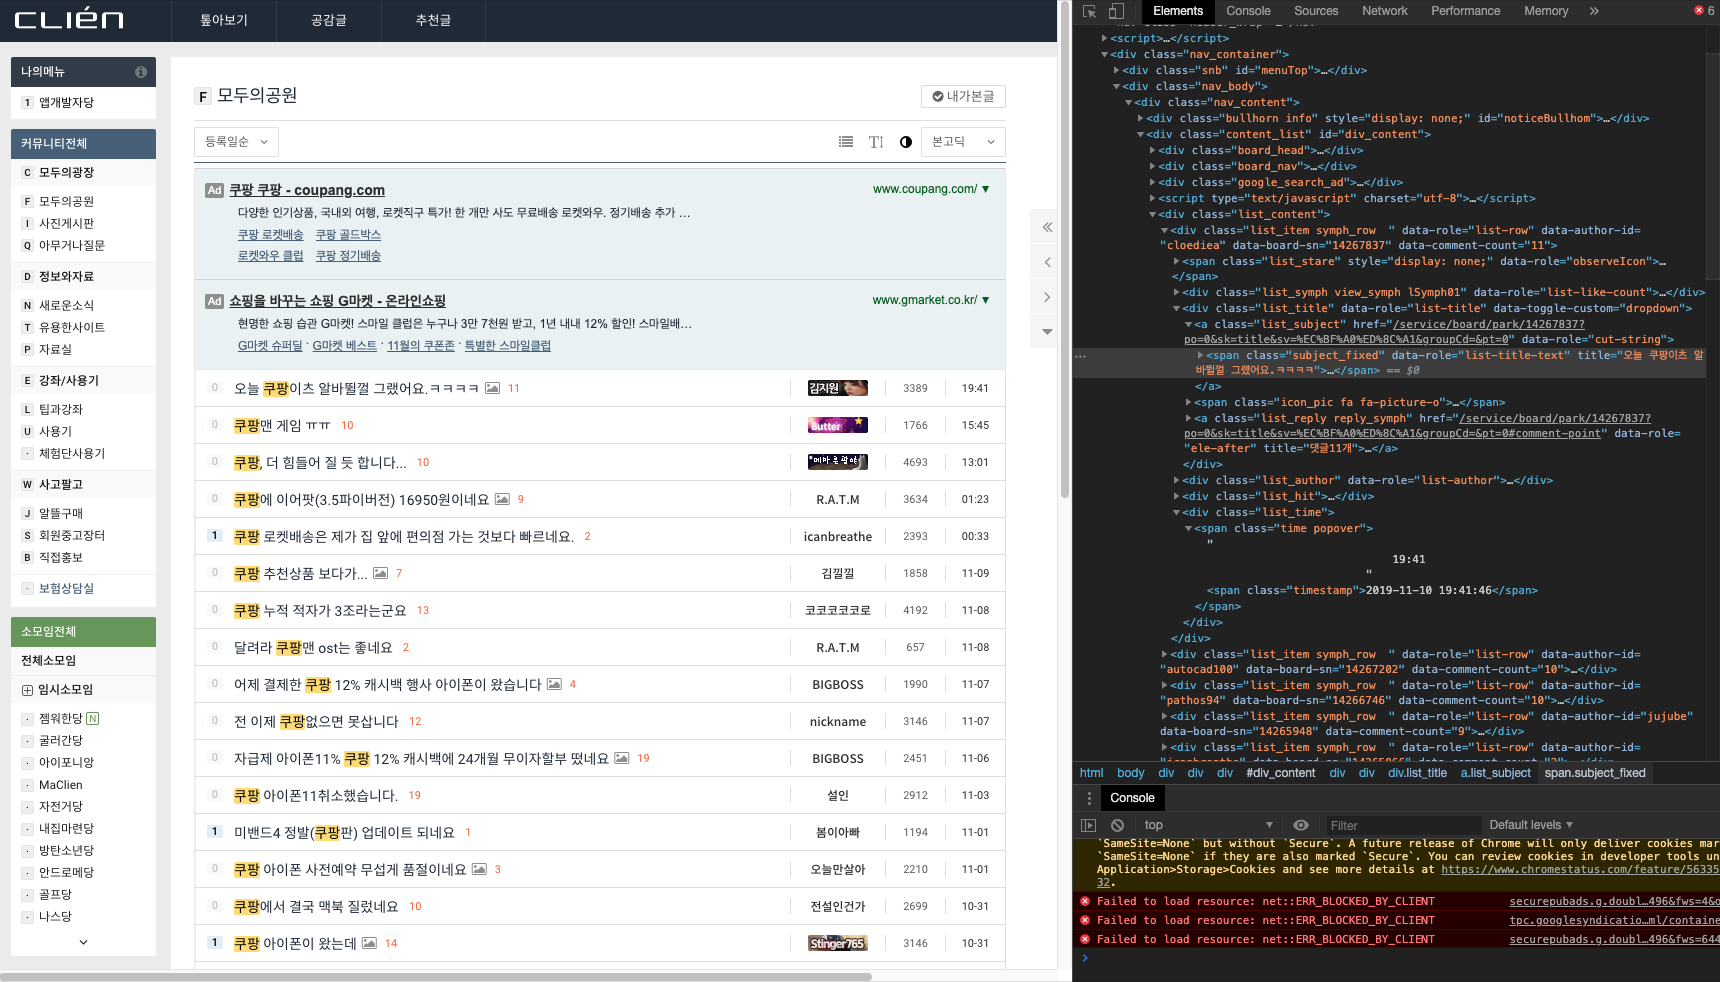
Task: Click image icon on 오늘 쿠팡이츠 post row
Action: [x=493, y=388]
